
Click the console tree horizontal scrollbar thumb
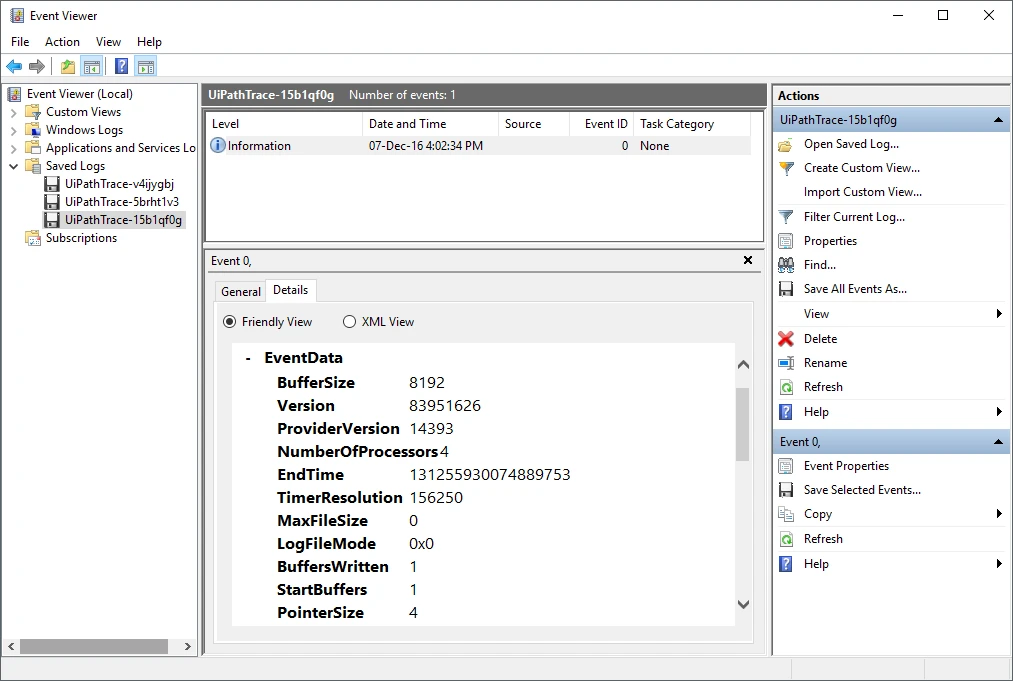[94, 646]
